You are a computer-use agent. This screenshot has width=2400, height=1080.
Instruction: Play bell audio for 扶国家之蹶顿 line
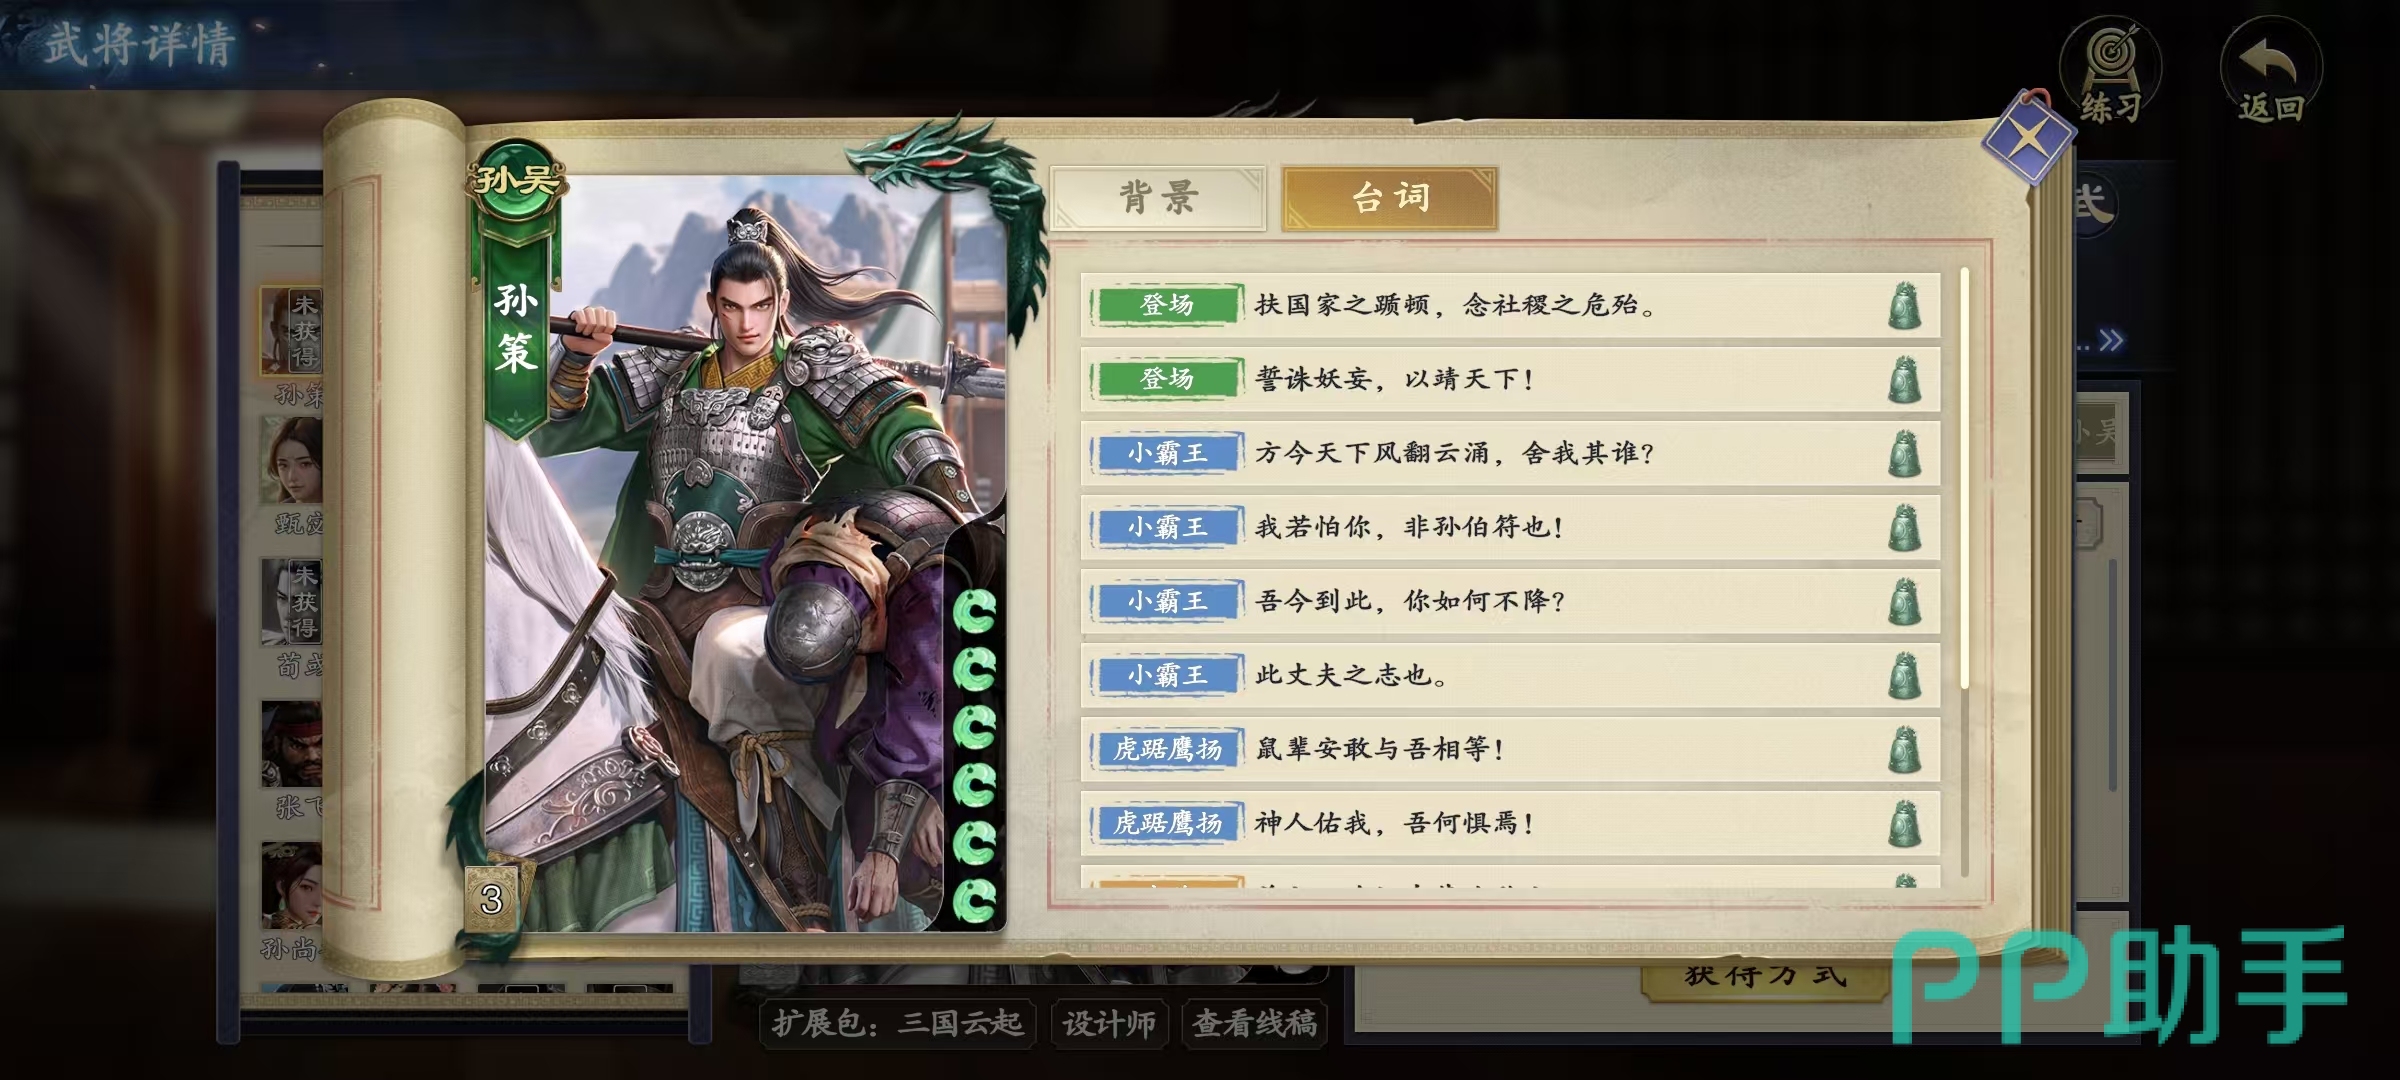pos(1904,306)
